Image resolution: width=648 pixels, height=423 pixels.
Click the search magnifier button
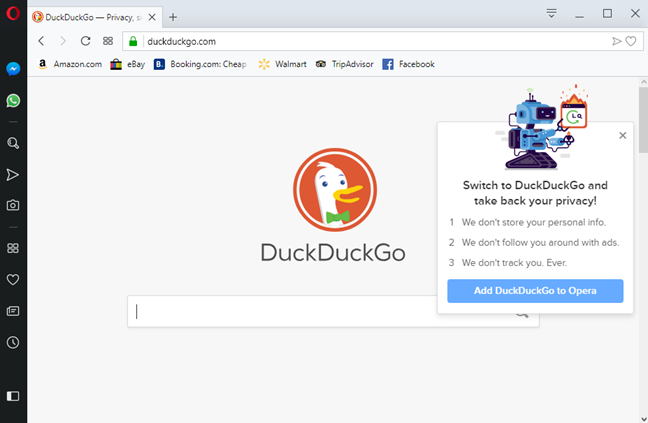[522, 314]
